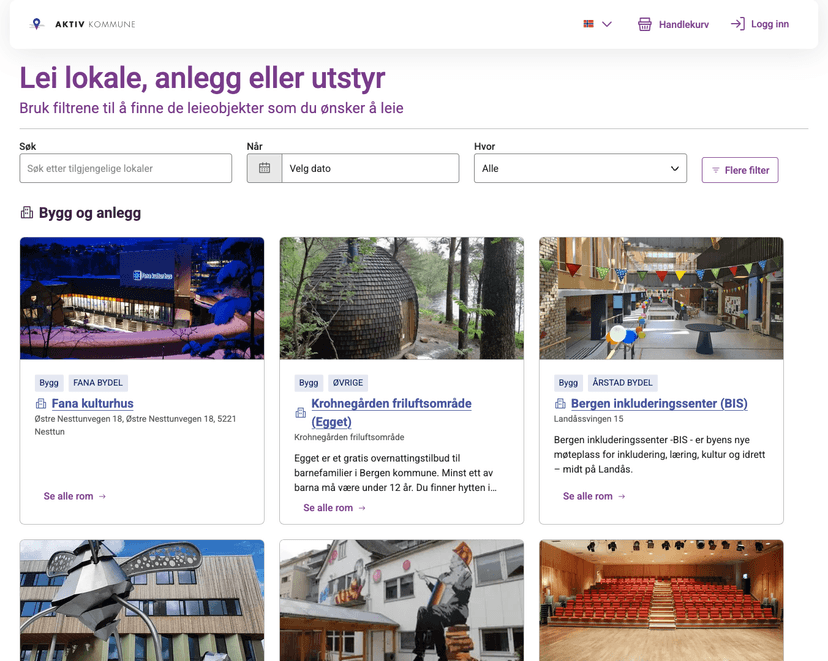828x661 pixels.
Task: Open the Handlekurv shopping basket
Action: coord(673,24)
